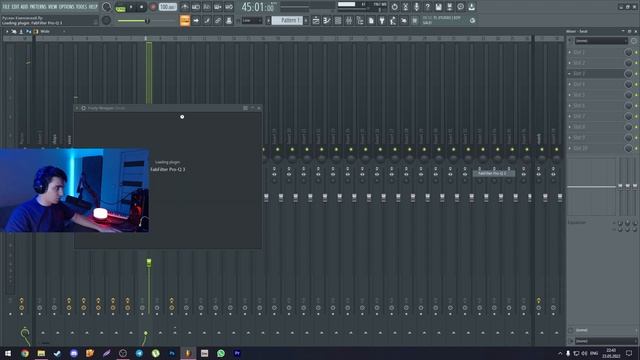
Task: Toggle loop recording icon
Action: click(229, 7)
